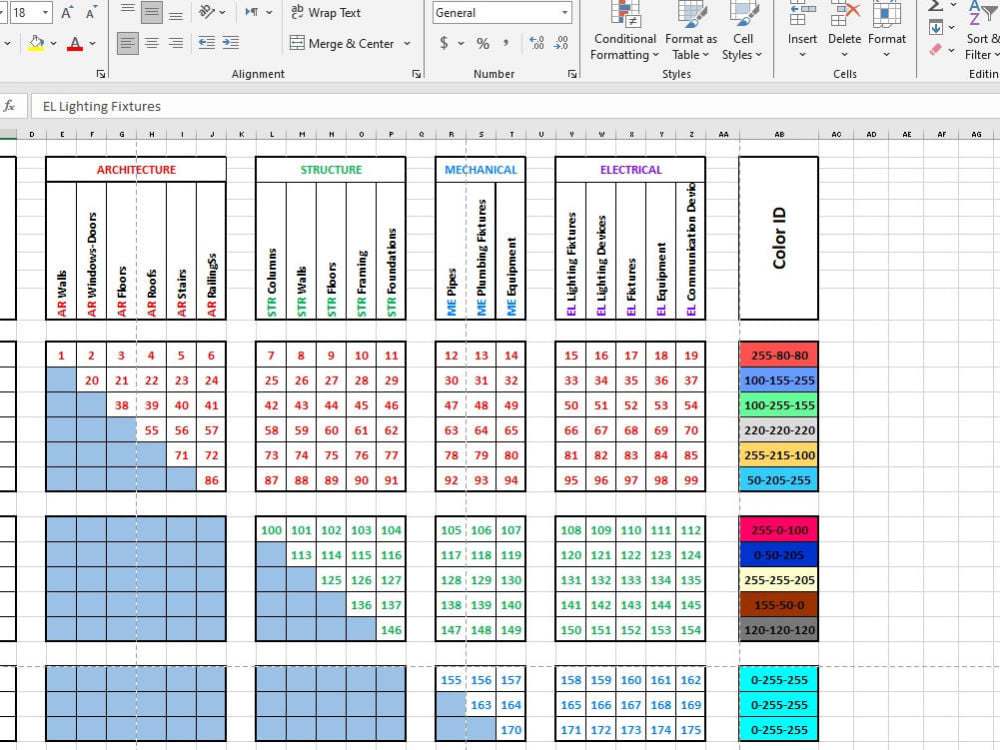Select the Color ID header cell
This screenshot has height=750, width=1000.
tap(779, 239)
